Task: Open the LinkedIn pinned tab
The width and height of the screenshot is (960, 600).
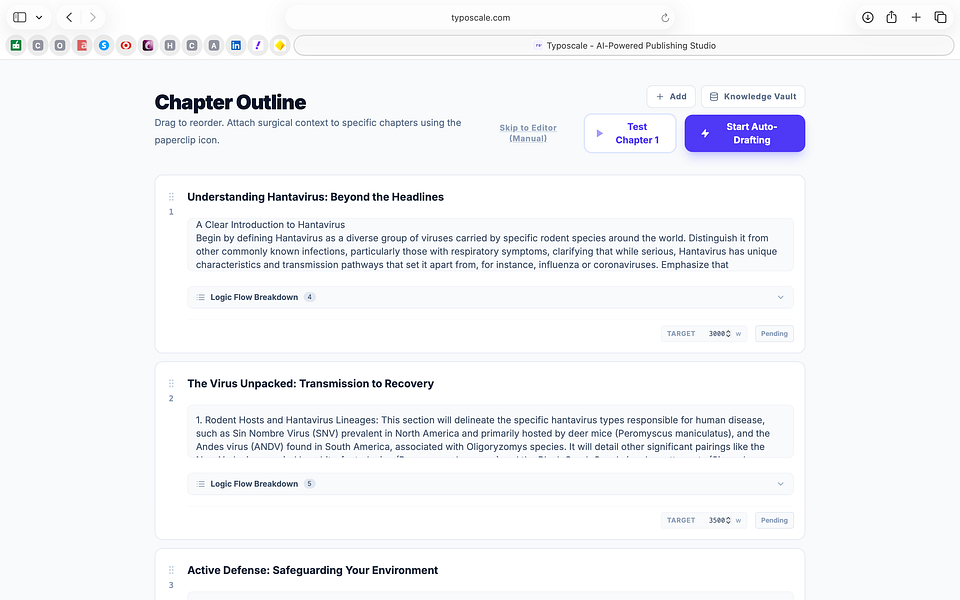Action: click(x=236, y=45)
